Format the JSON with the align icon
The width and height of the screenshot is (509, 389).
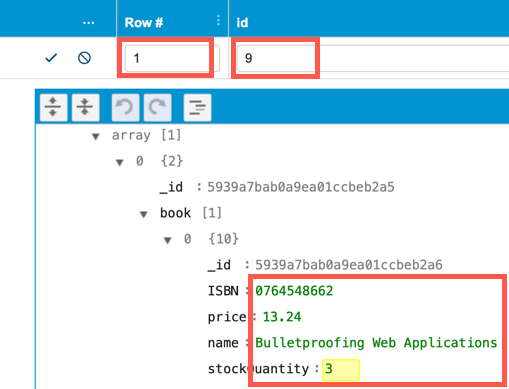[197, 107]
